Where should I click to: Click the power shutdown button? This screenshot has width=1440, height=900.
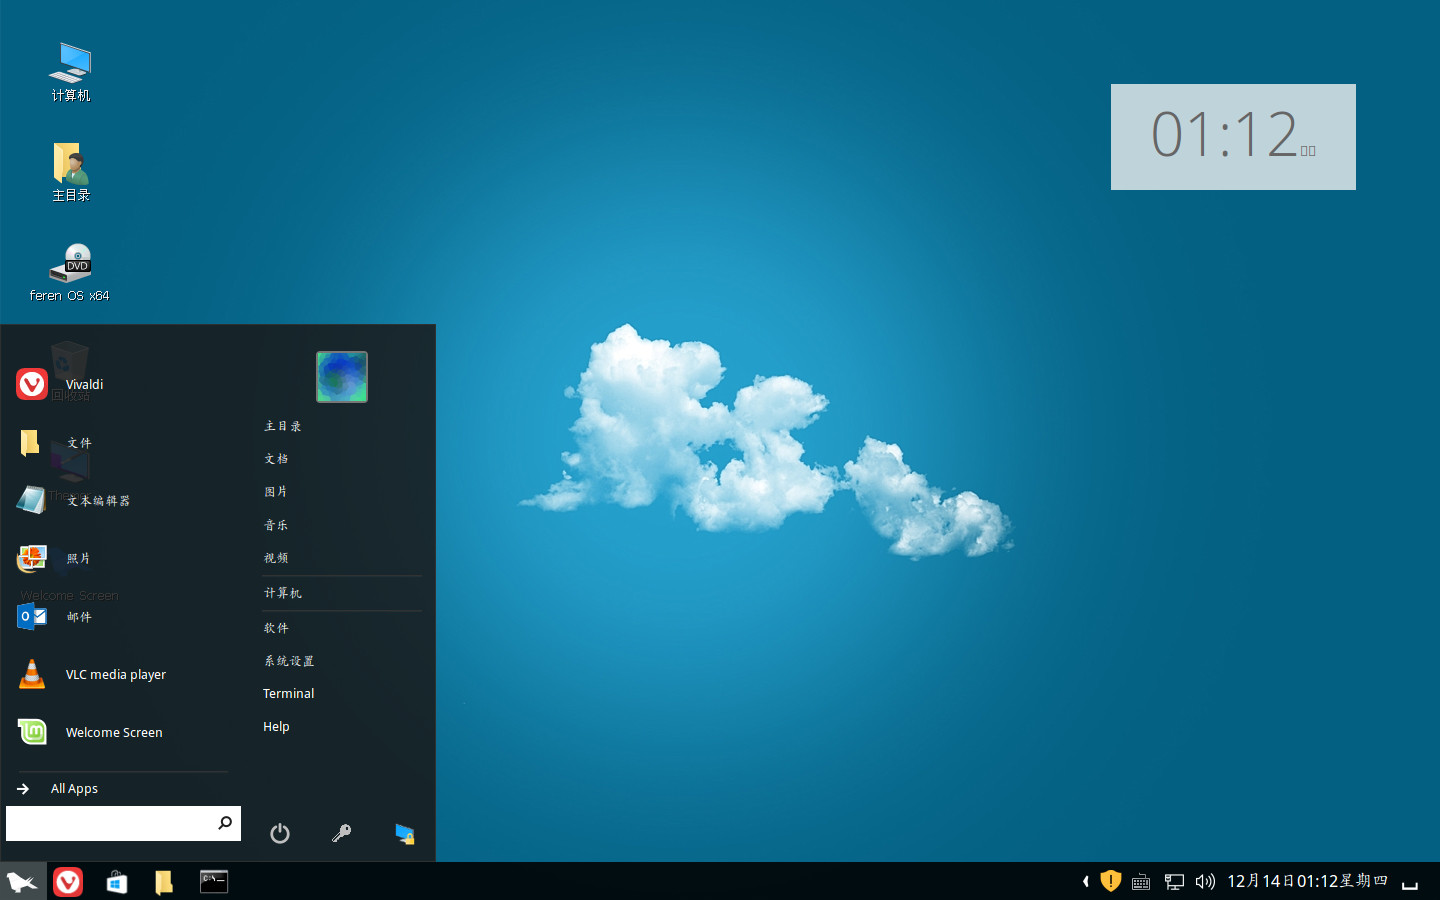tap(280, 833)
